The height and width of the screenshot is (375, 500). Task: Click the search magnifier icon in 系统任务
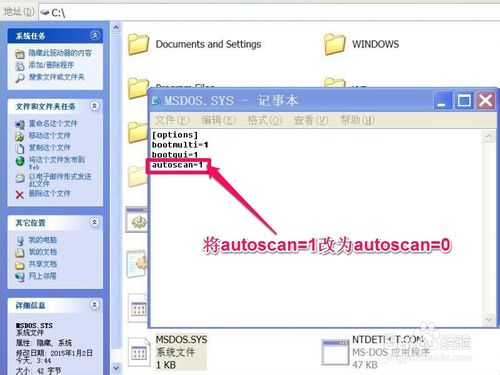(20, 78)
